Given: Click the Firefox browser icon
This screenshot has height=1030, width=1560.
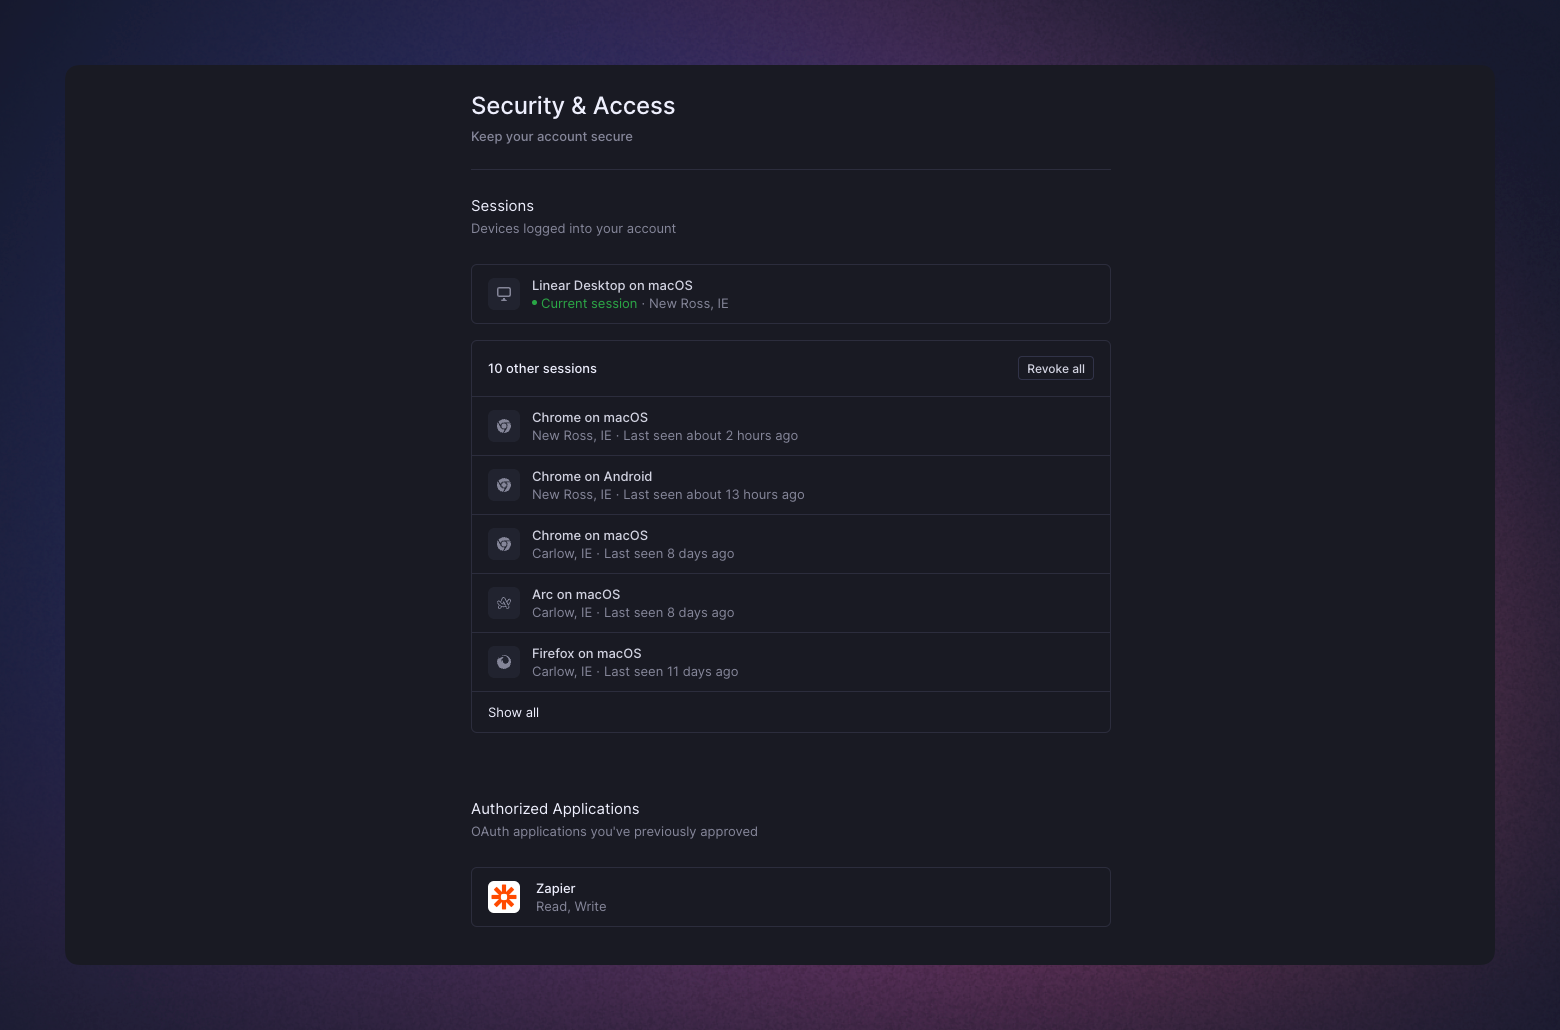Looking at the screenshot, I should tap(503, 661).
